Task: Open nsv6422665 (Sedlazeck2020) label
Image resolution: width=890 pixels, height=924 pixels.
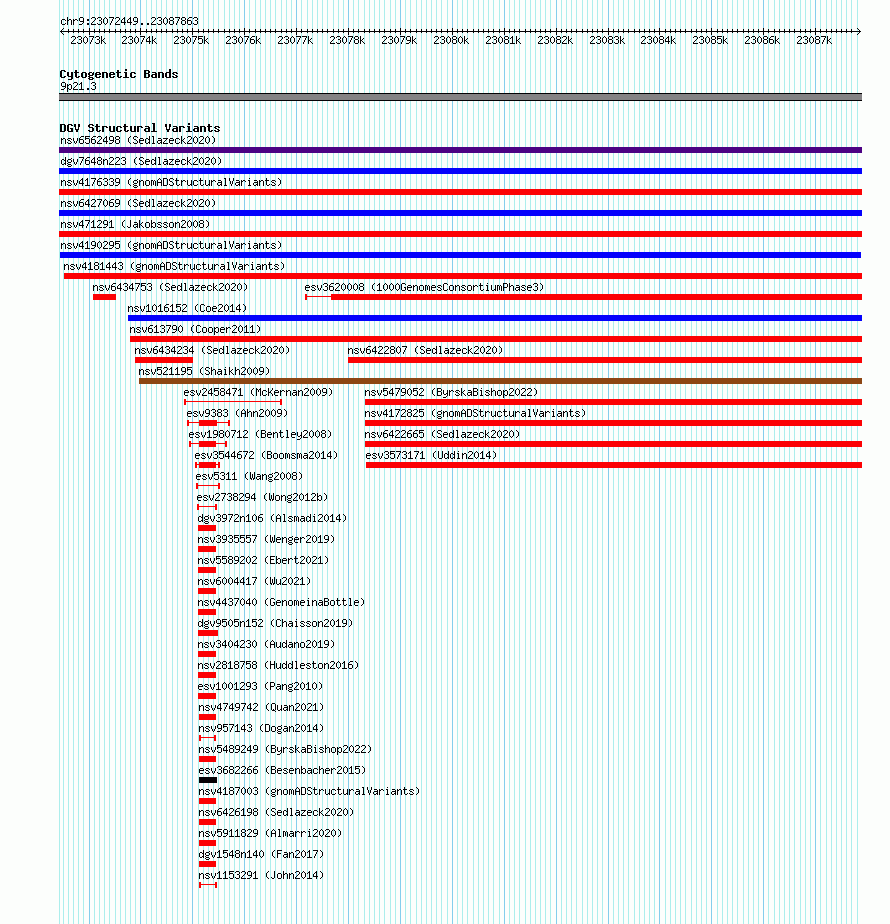Action: pyautogui.click(x=442, y=434)
